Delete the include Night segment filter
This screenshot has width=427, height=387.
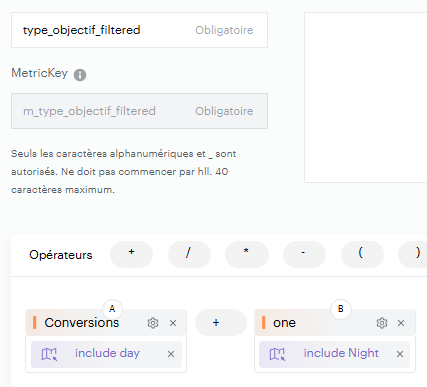pos(400,354)
